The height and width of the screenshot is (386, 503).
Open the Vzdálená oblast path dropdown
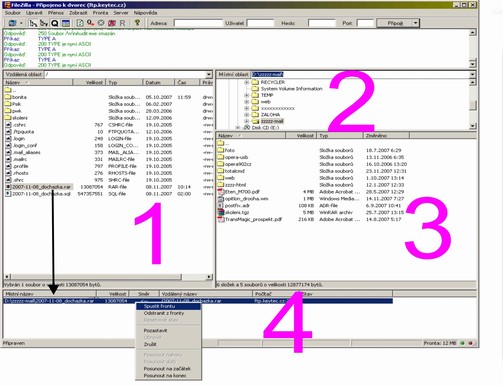point(209,74)
